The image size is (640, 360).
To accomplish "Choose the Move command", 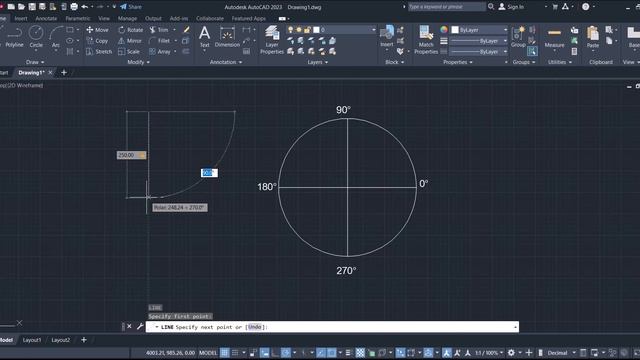I will pyautogui.click(x=98, y=30).
